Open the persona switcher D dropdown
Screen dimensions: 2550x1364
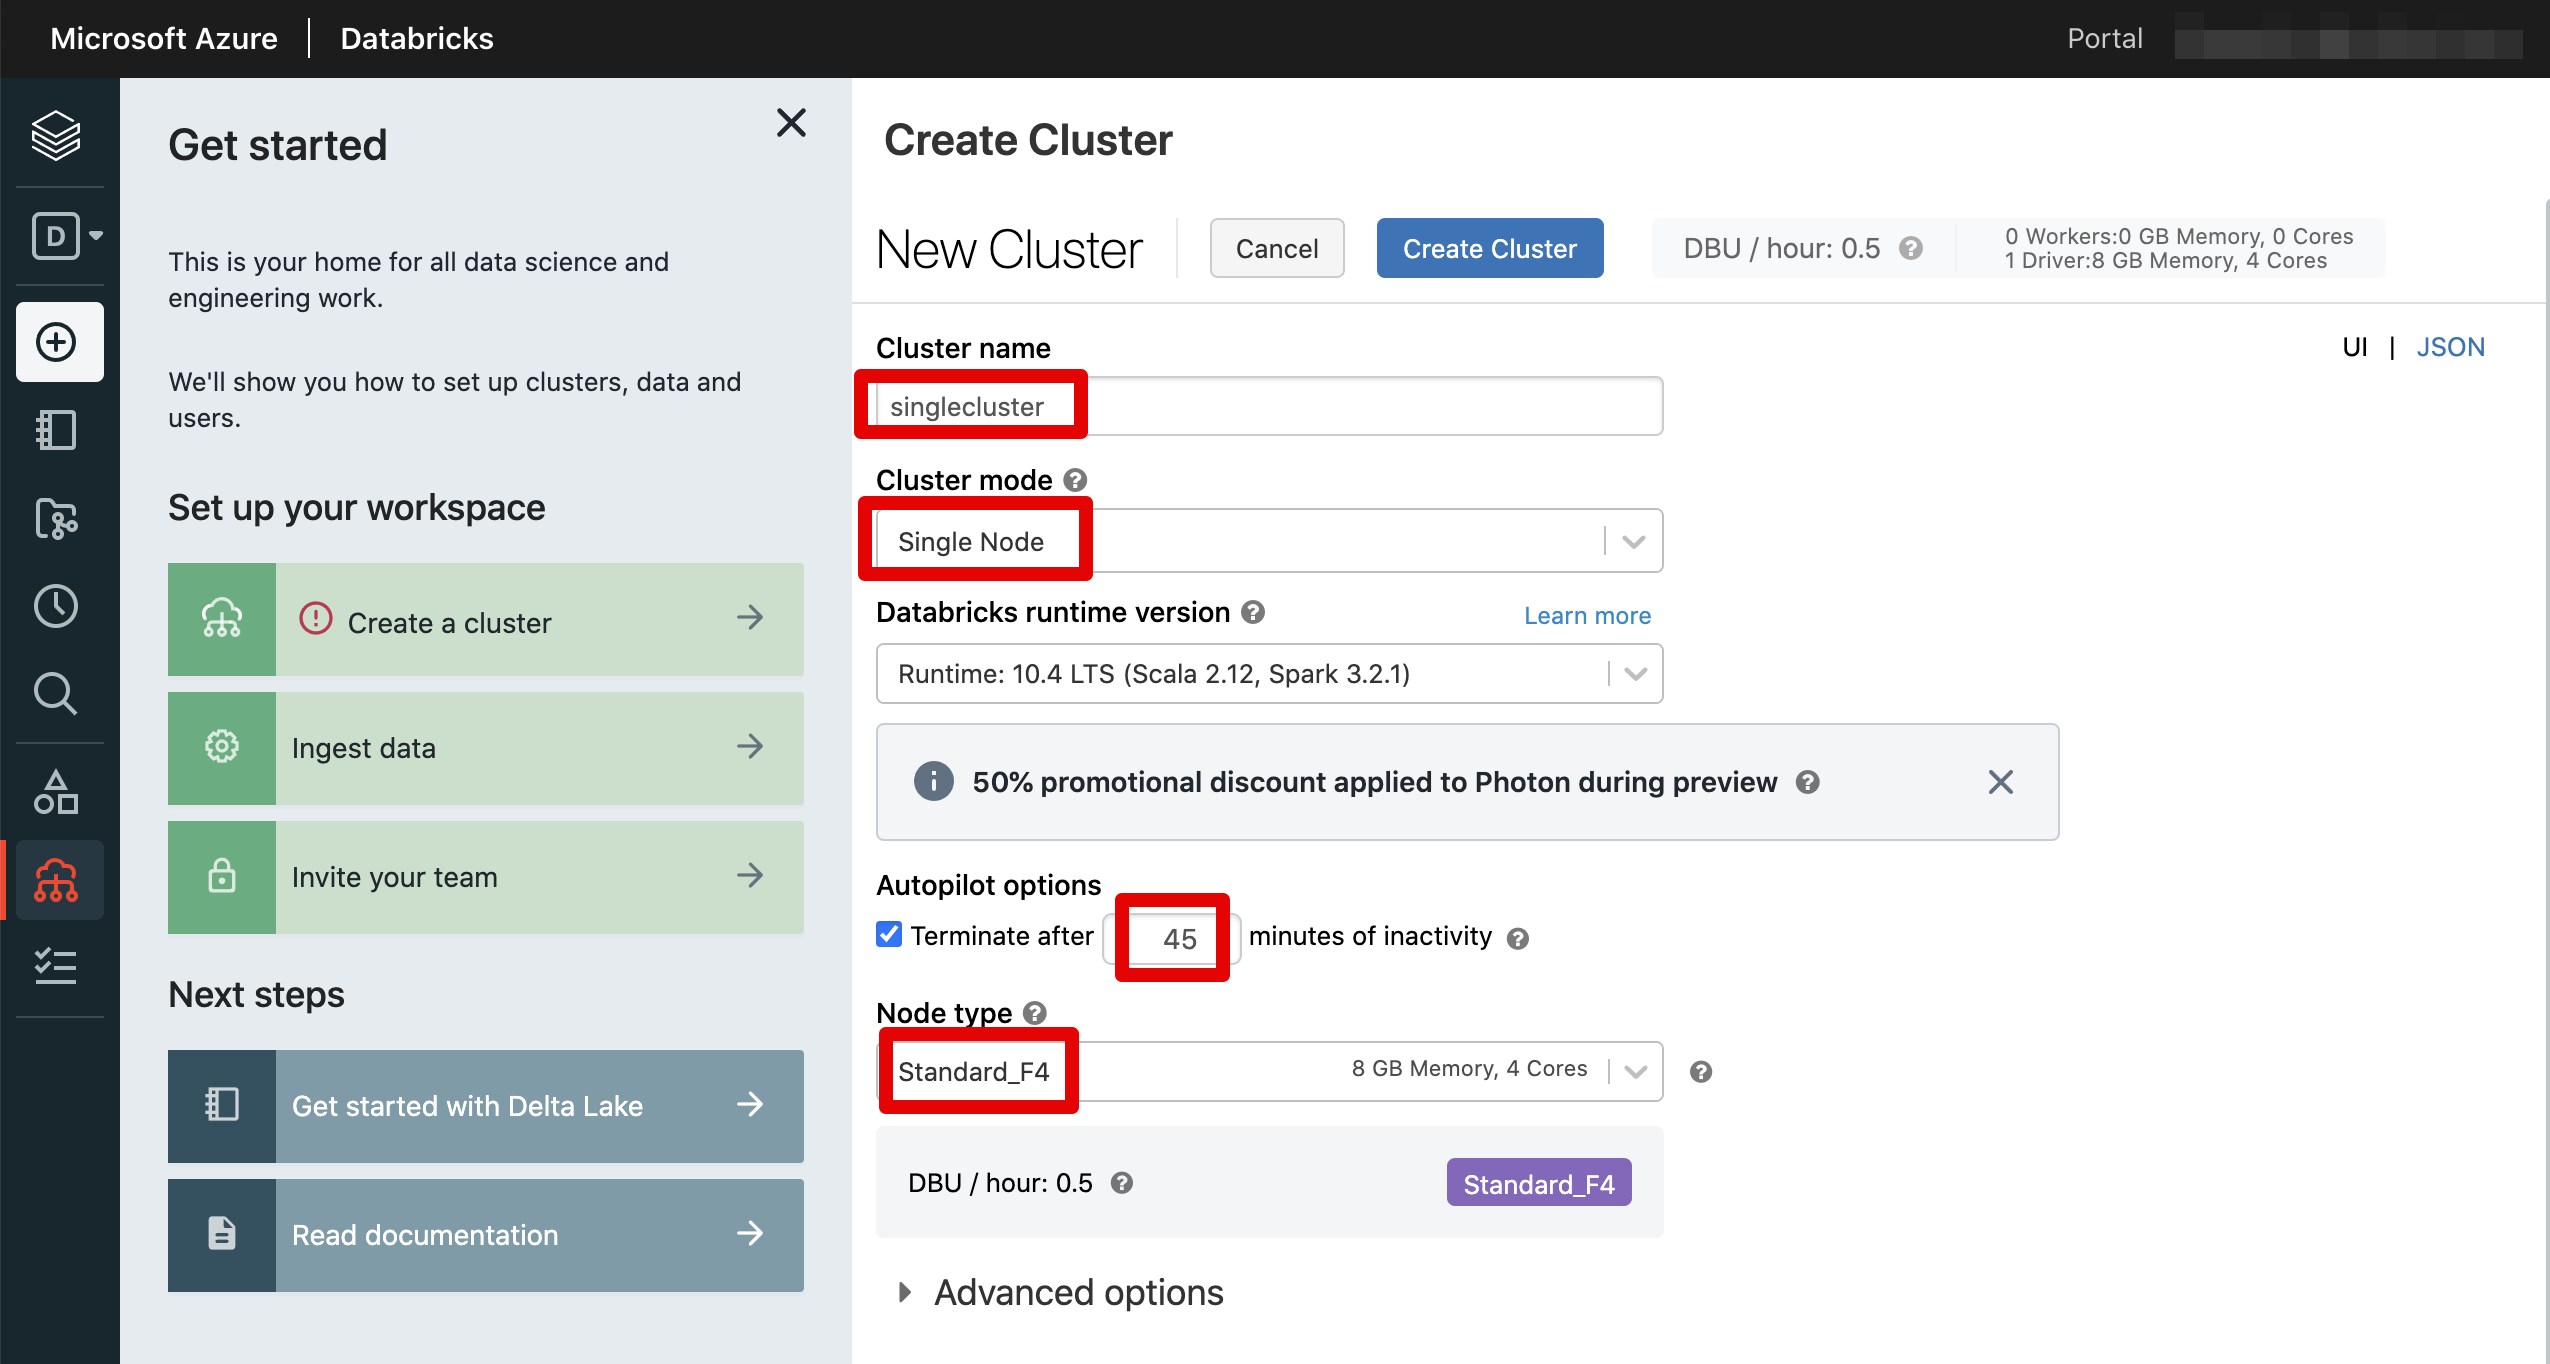pos(67,236)
